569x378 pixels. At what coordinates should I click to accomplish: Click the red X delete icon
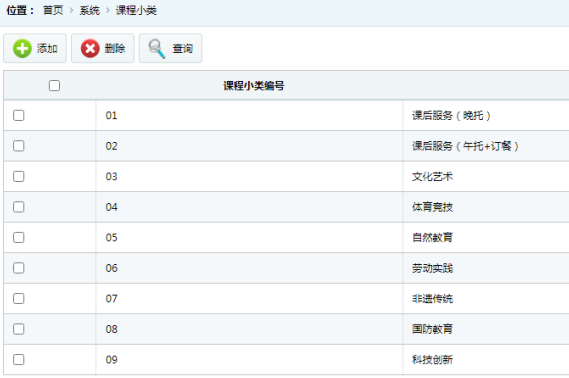(x=90, y=48)
